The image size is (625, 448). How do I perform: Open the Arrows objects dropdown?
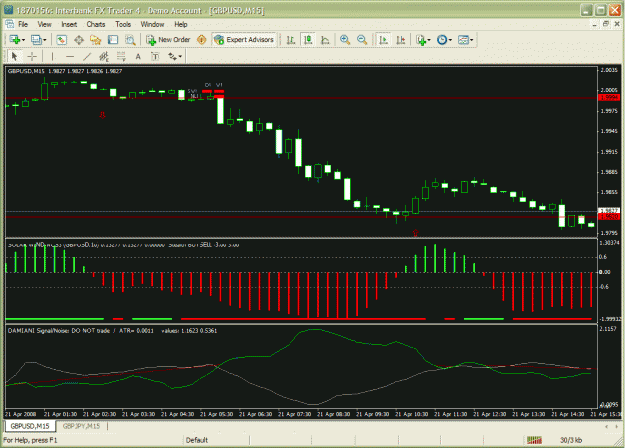tap(175, 57)
